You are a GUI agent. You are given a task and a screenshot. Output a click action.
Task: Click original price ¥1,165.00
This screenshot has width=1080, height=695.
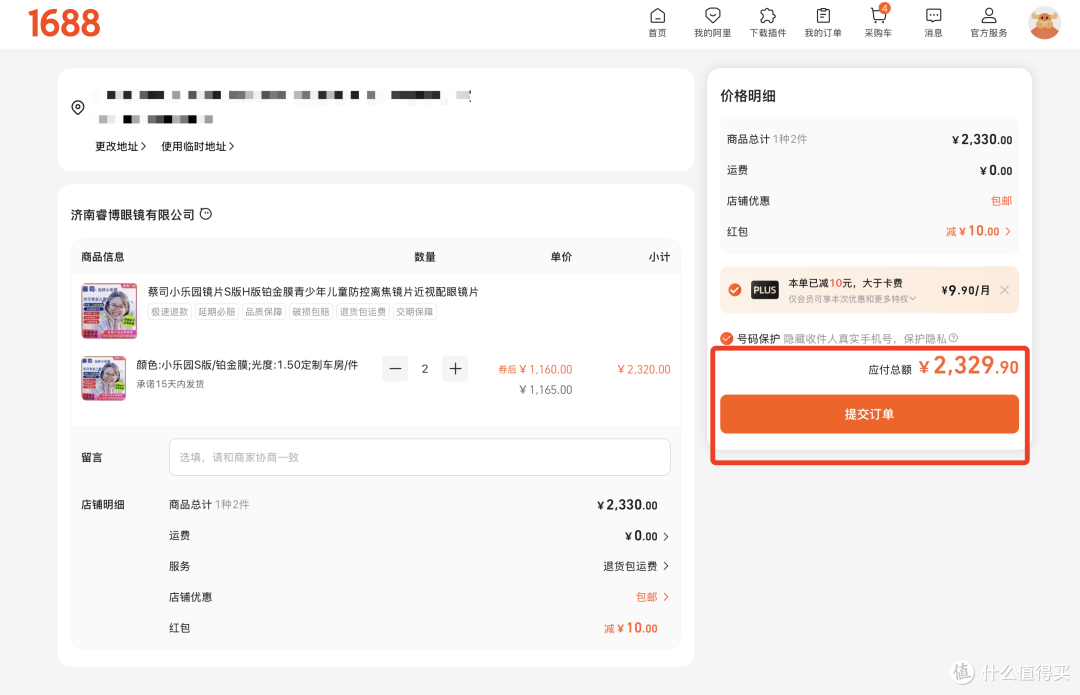pyautogui.click(x=546, y=390)
